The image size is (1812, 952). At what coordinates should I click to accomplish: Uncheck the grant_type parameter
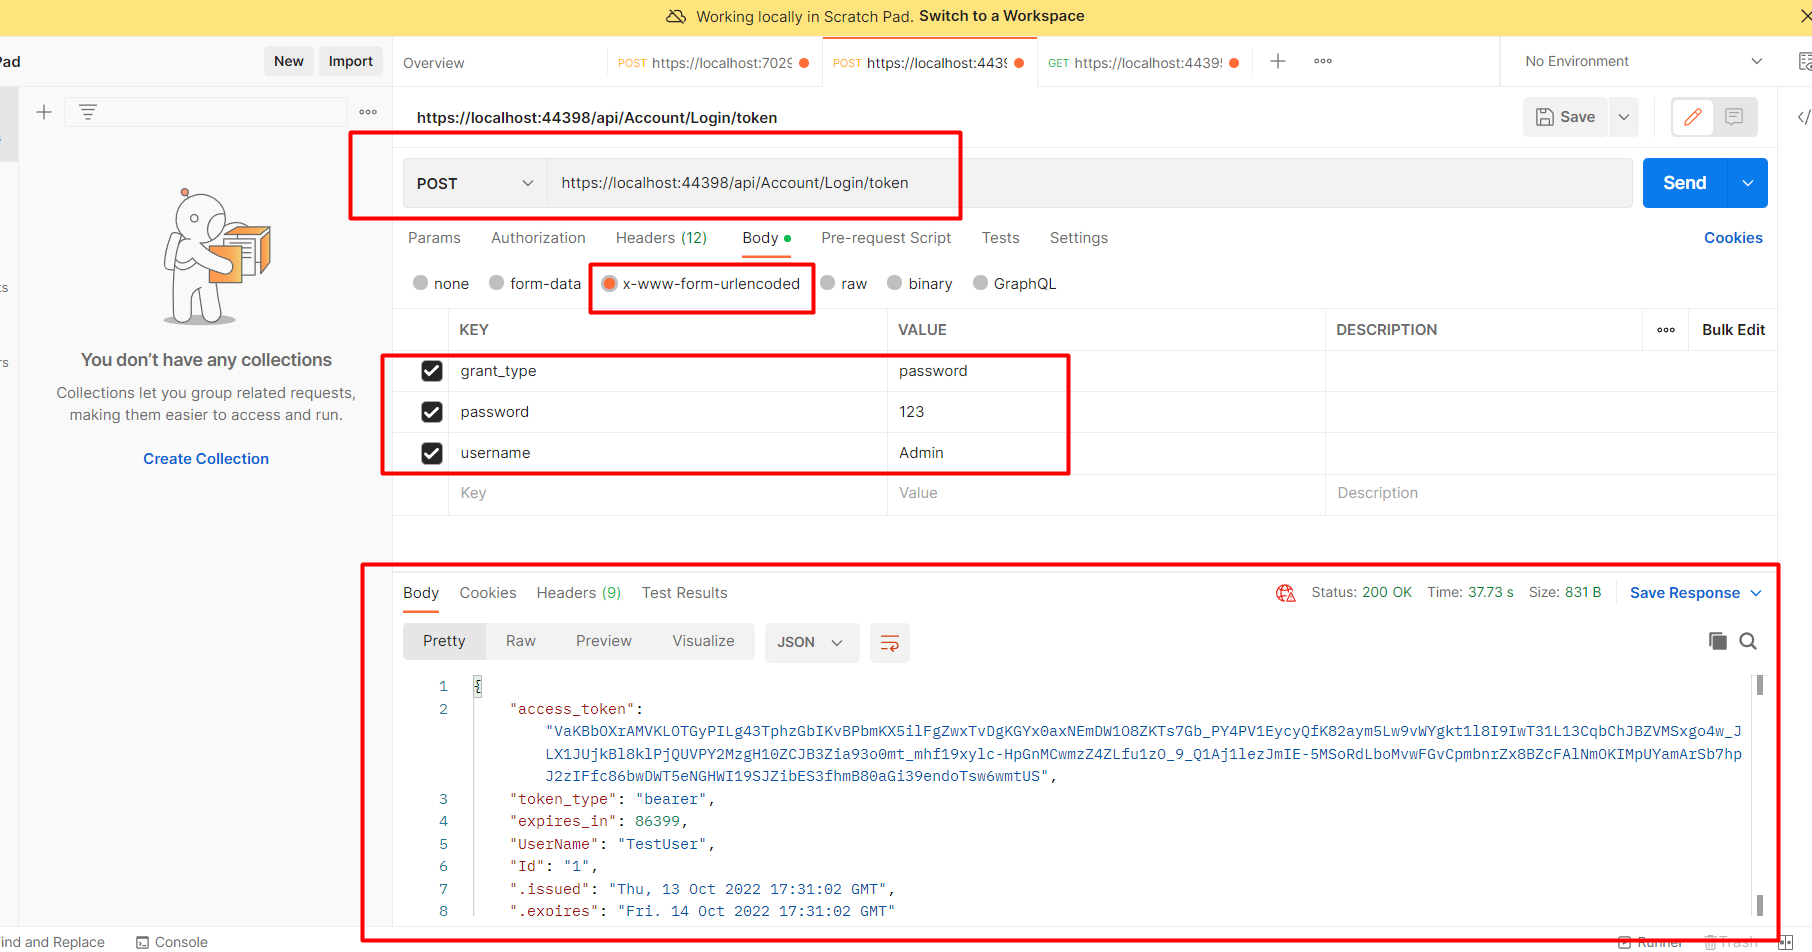432,371
